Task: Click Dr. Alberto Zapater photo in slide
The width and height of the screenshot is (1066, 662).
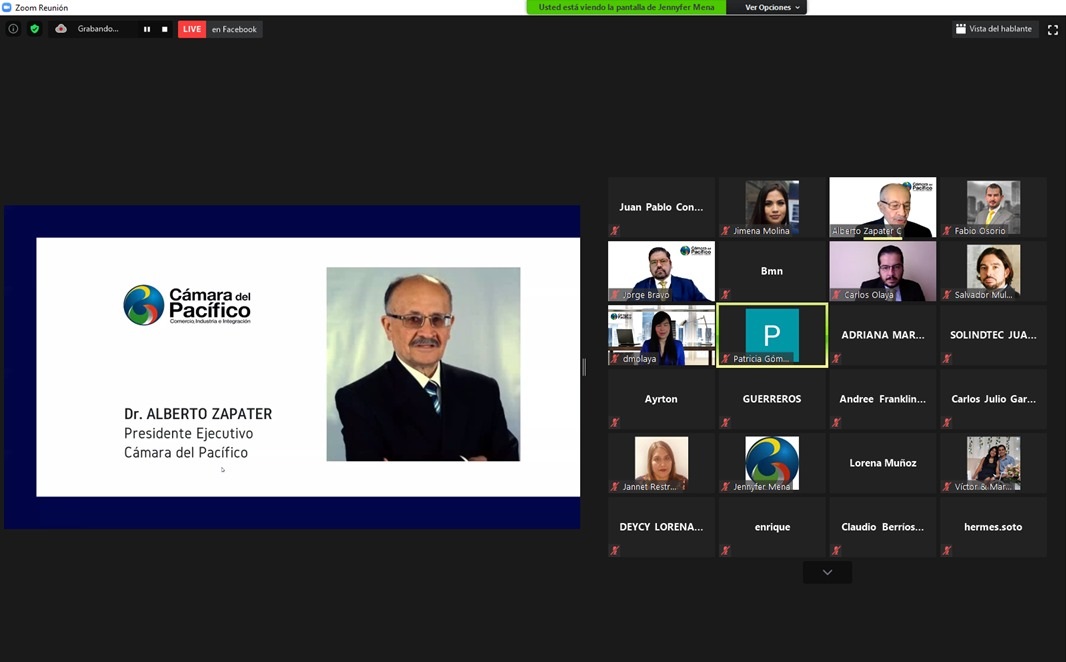Action: click(424, 364)
